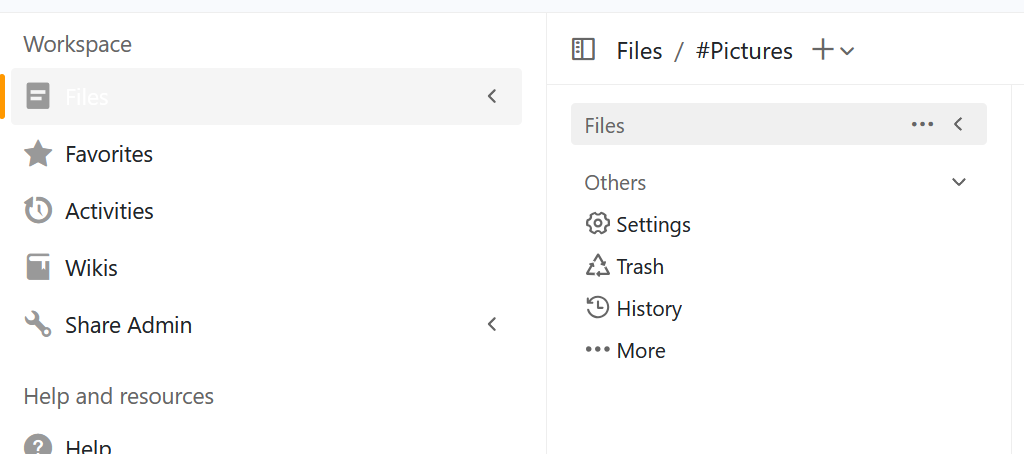The width and height of the screenshot is (1024, 454).
Task: Click the Favorites star icon
Action: pos(38,154)
